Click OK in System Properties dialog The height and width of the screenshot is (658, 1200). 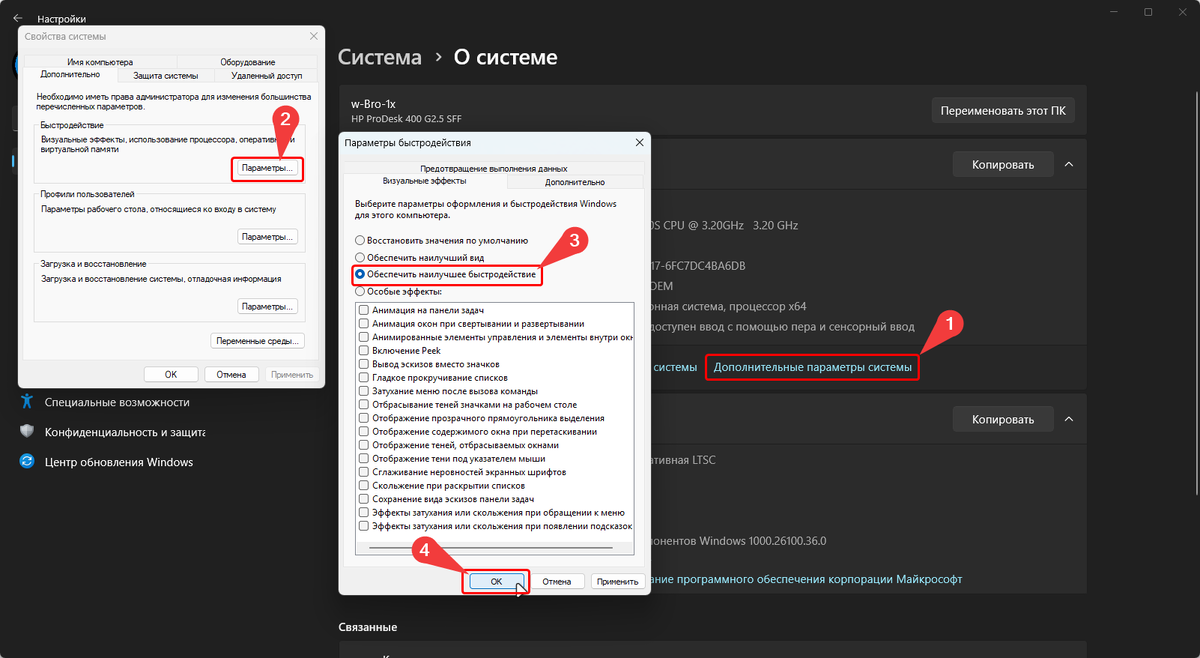click(171, 374)
